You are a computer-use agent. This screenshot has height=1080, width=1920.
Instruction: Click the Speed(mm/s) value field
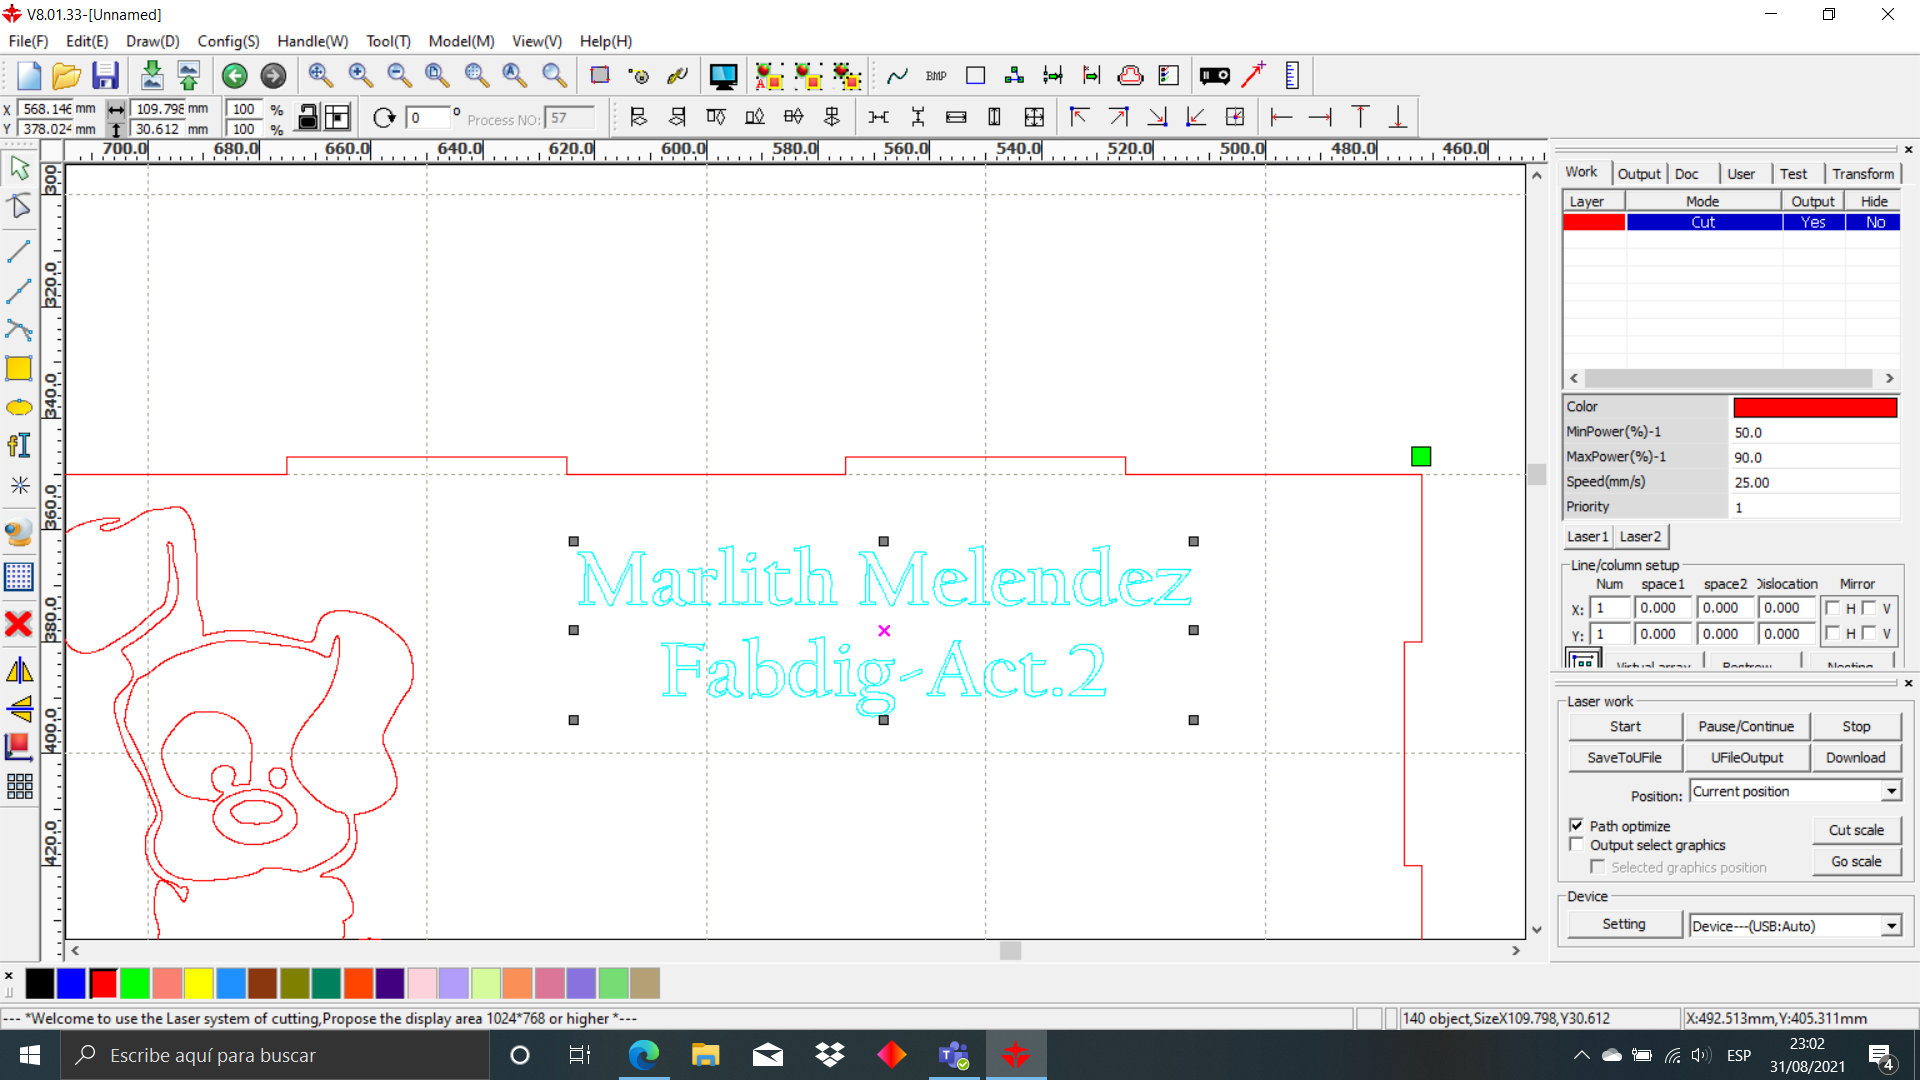pyautogui.click(x=1813, y=482)
